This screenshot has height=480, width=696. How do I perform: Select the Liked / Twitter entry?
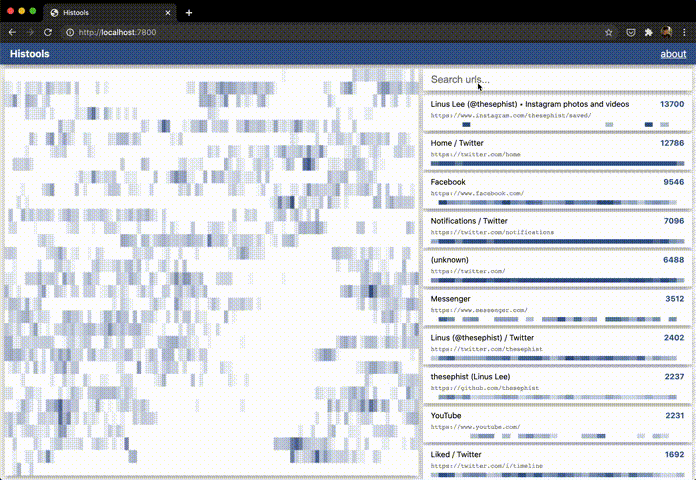557,463
